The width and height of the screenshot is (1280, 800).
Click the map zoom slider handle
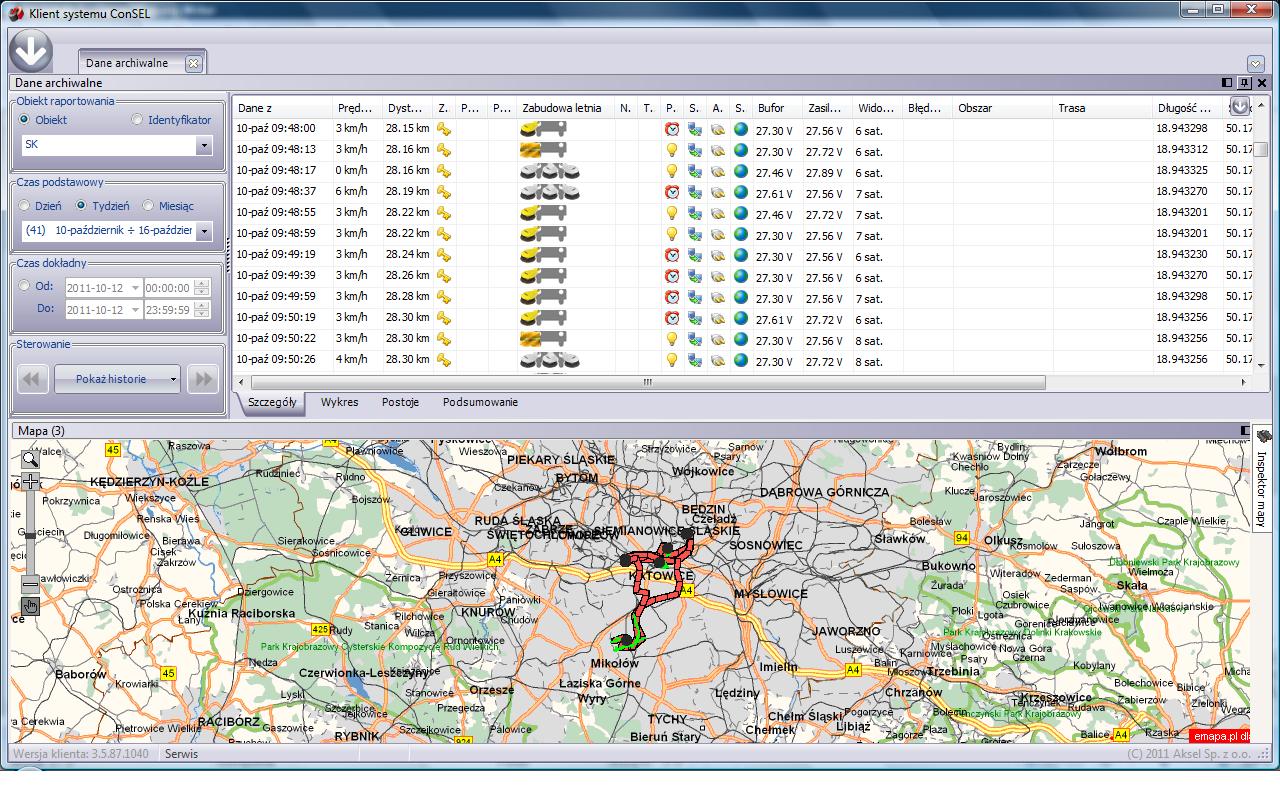tap(30, 536)
